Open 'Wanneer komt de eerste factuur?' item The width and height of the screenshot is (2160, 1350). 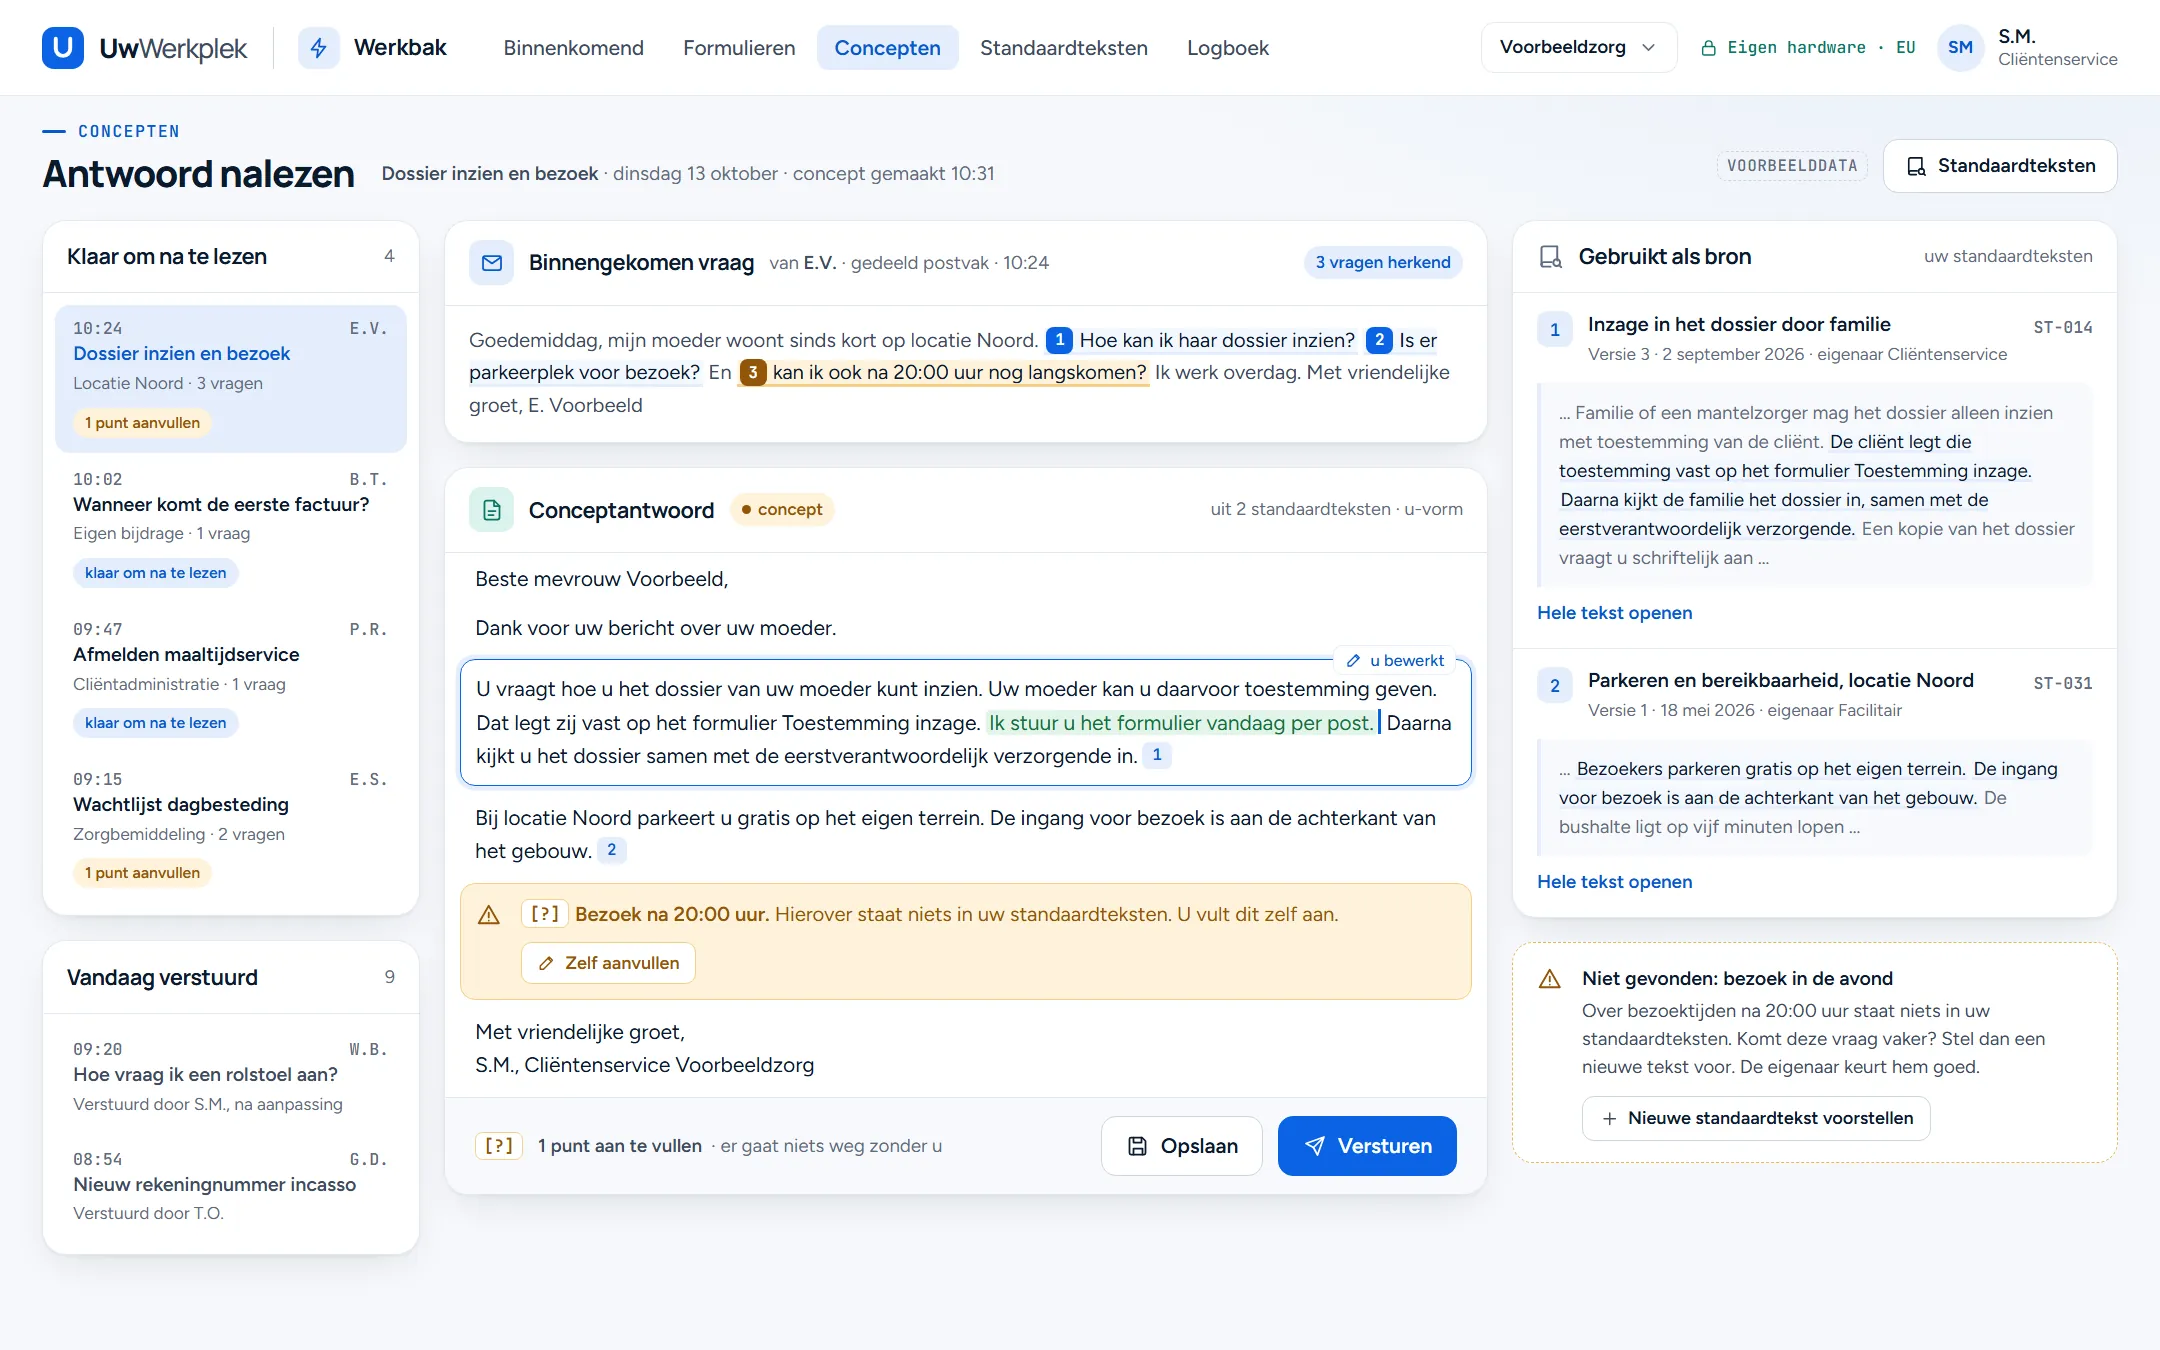(x=230, y=528)
